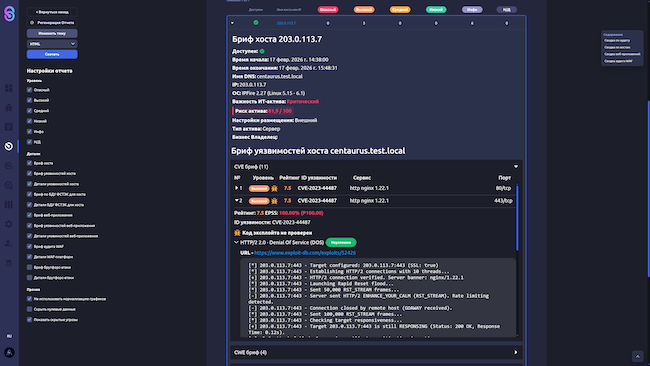Click the 'Высокий' badge in row 1
Screen dimensions: 650x366
click(259, 188)
